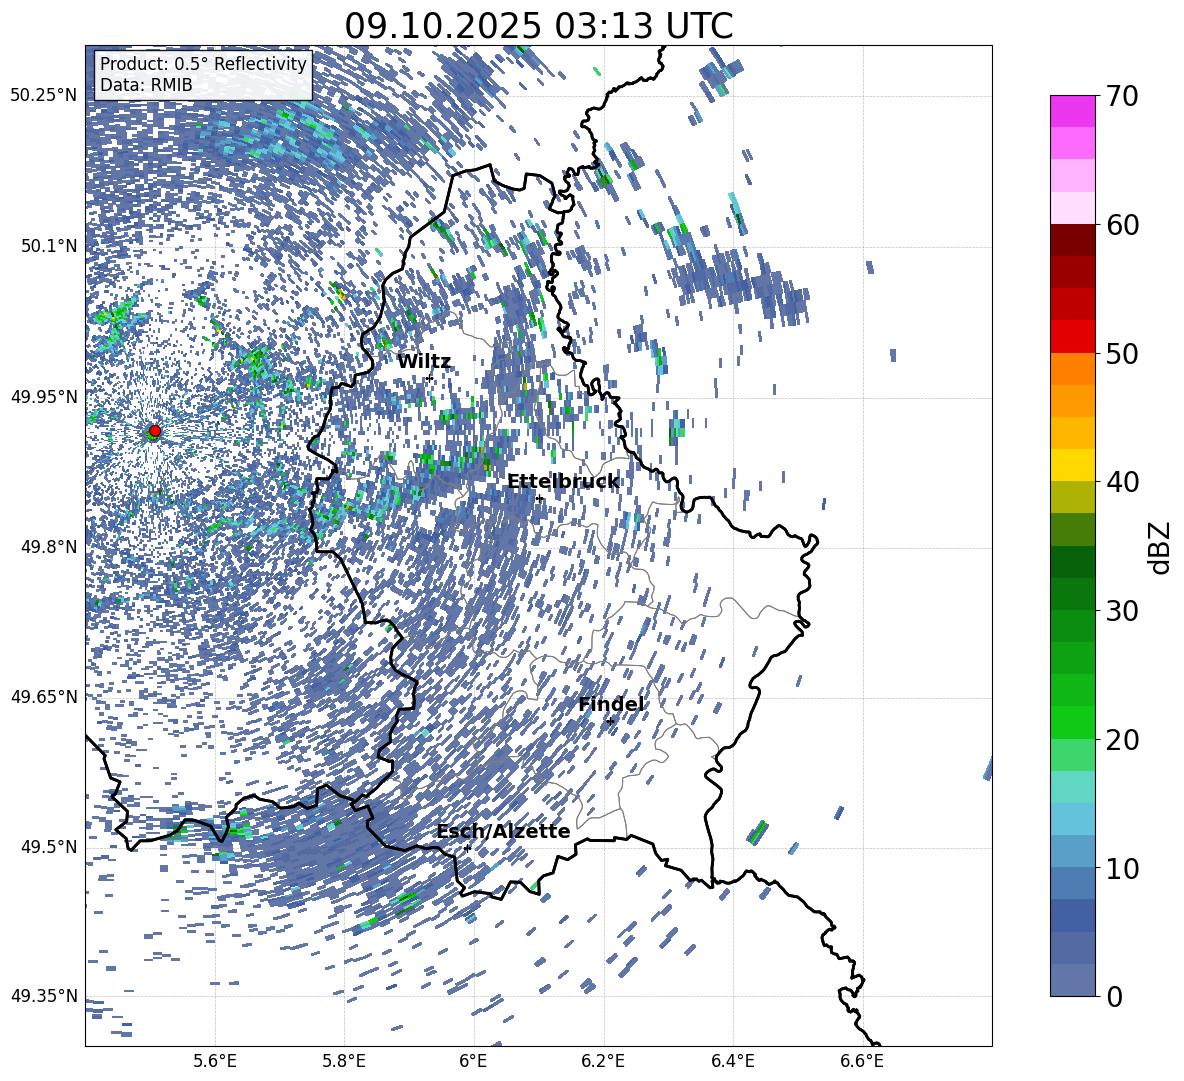
Task: Click the colorbar tick label 60
Action: point(1122,225)
